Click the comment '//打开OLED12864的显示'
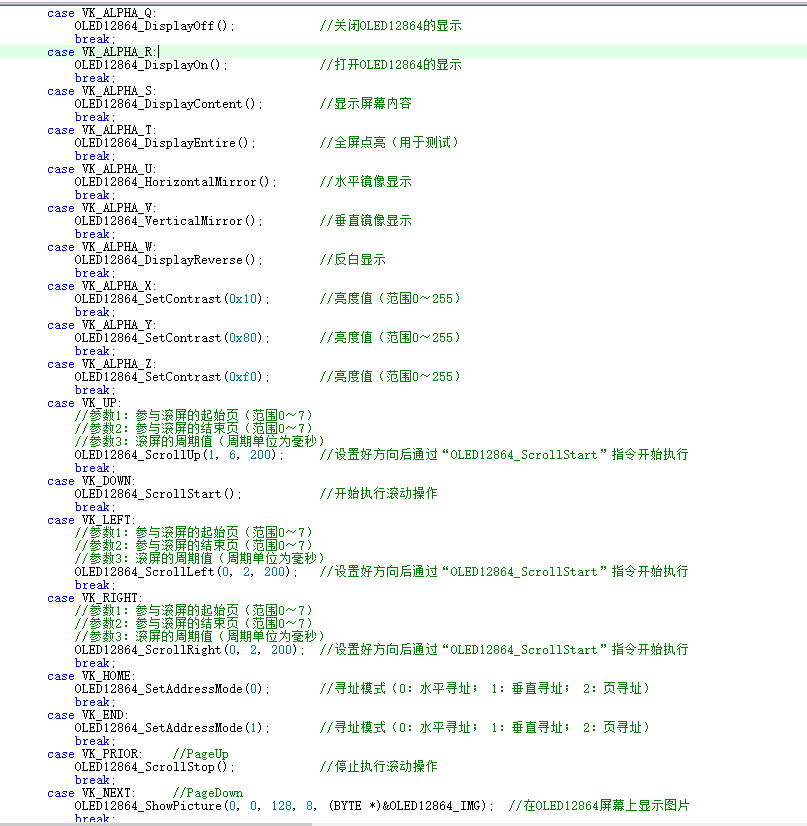Image resolution: width=807 pixels, height=826 pixels. (x=390, y=65)
